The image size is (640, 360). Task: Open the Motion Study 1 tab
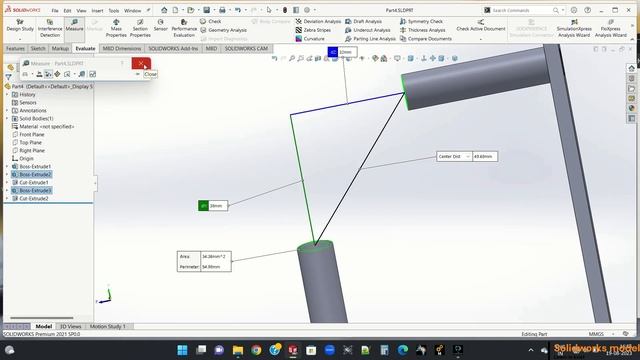(107, 327)
